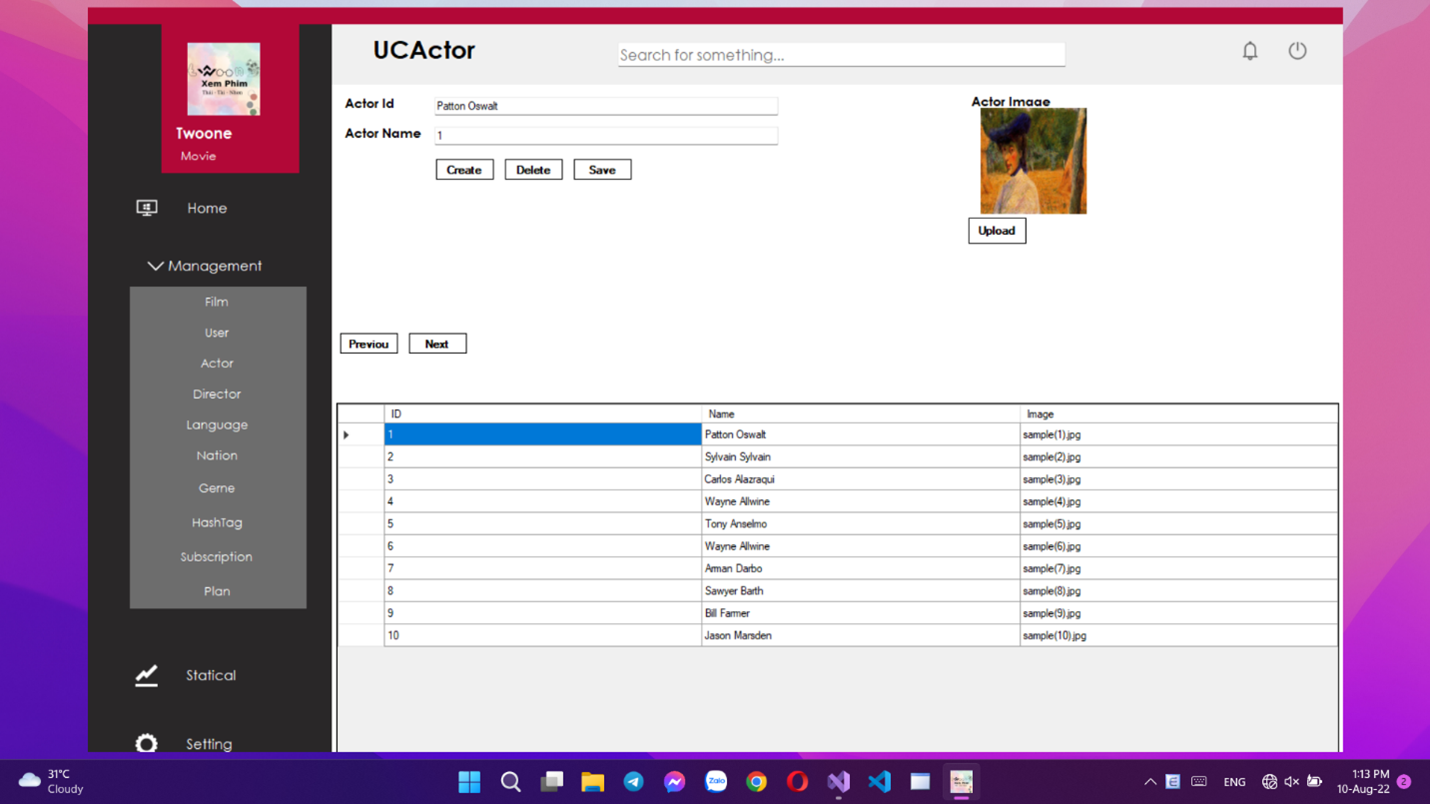This screenshot has height=804, width=1430.
Task: Click the Twoone Movie logo image
Action: point(224,79)
